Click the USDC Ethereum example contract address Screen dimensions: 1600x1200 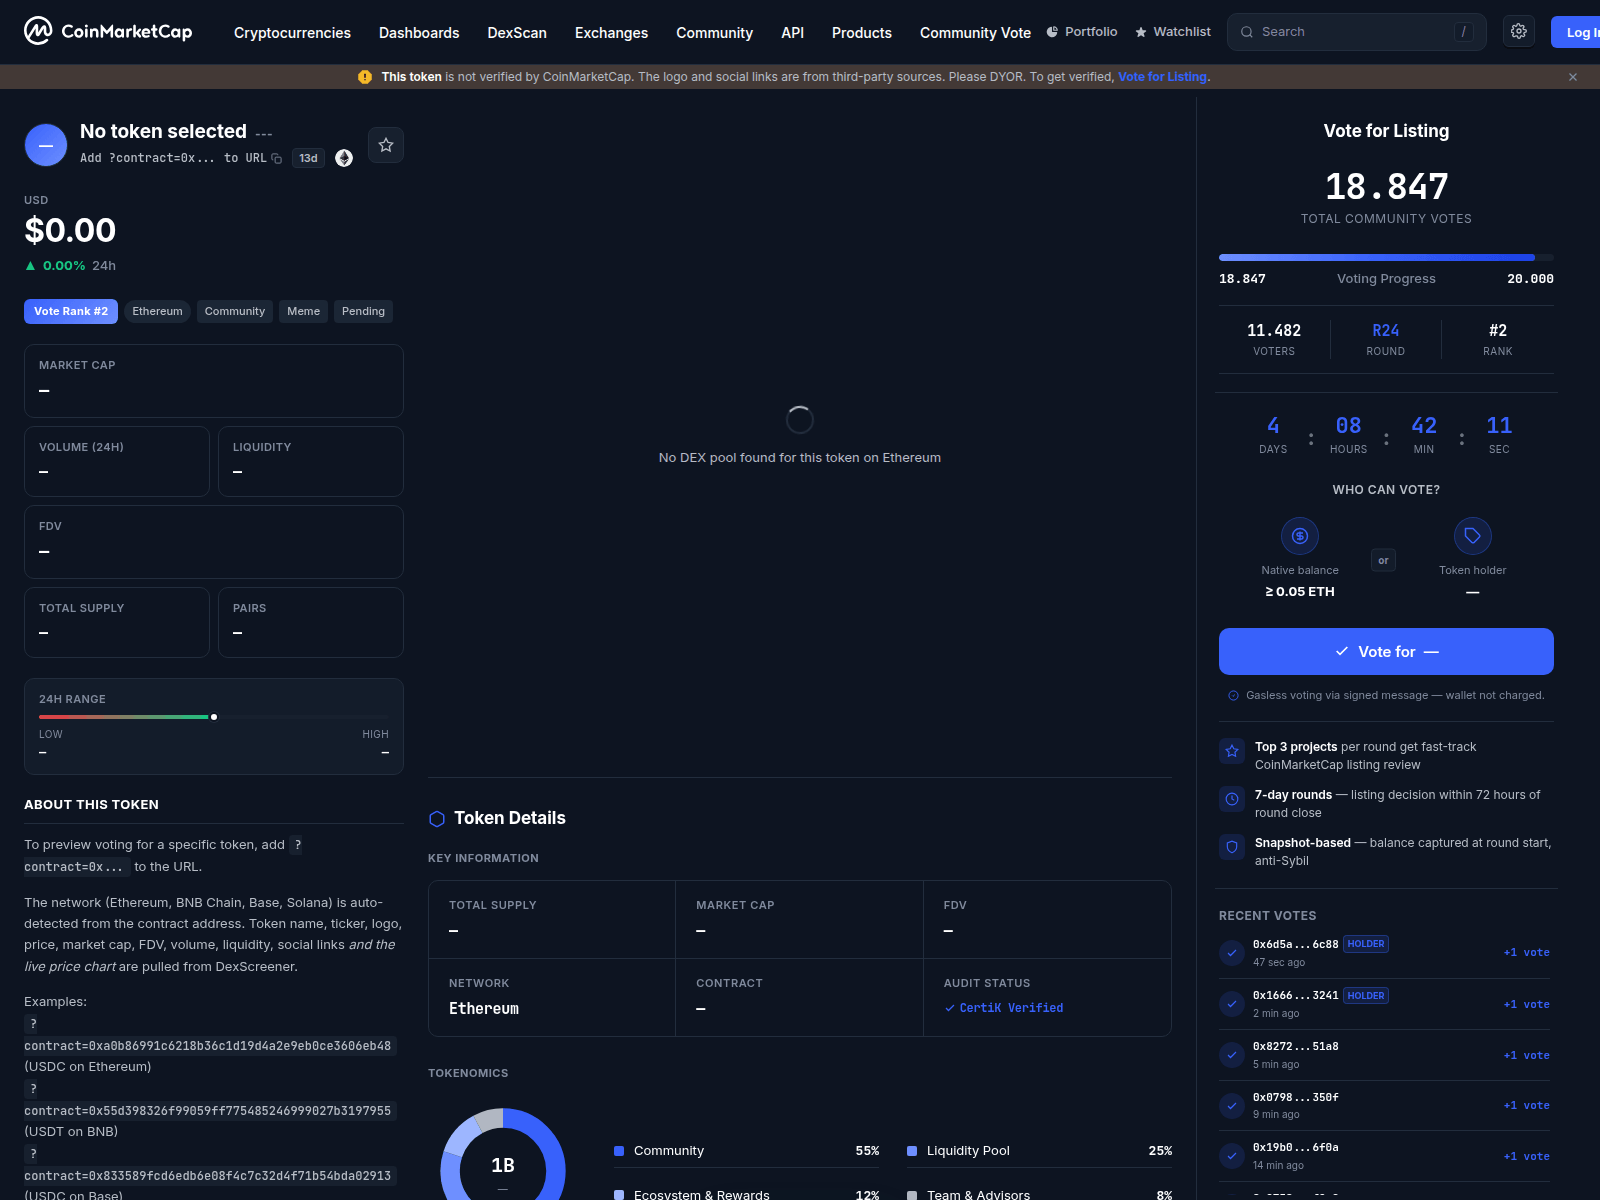click(x=208, y=1046)
